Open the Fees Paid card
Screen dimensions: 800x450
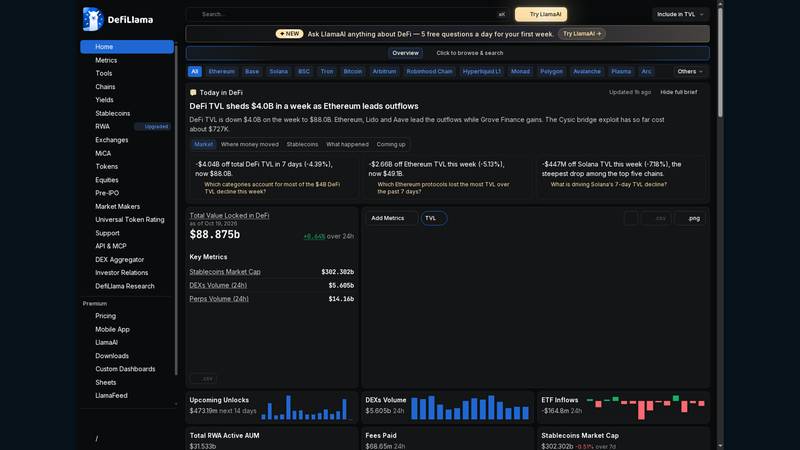click(447, 439)
